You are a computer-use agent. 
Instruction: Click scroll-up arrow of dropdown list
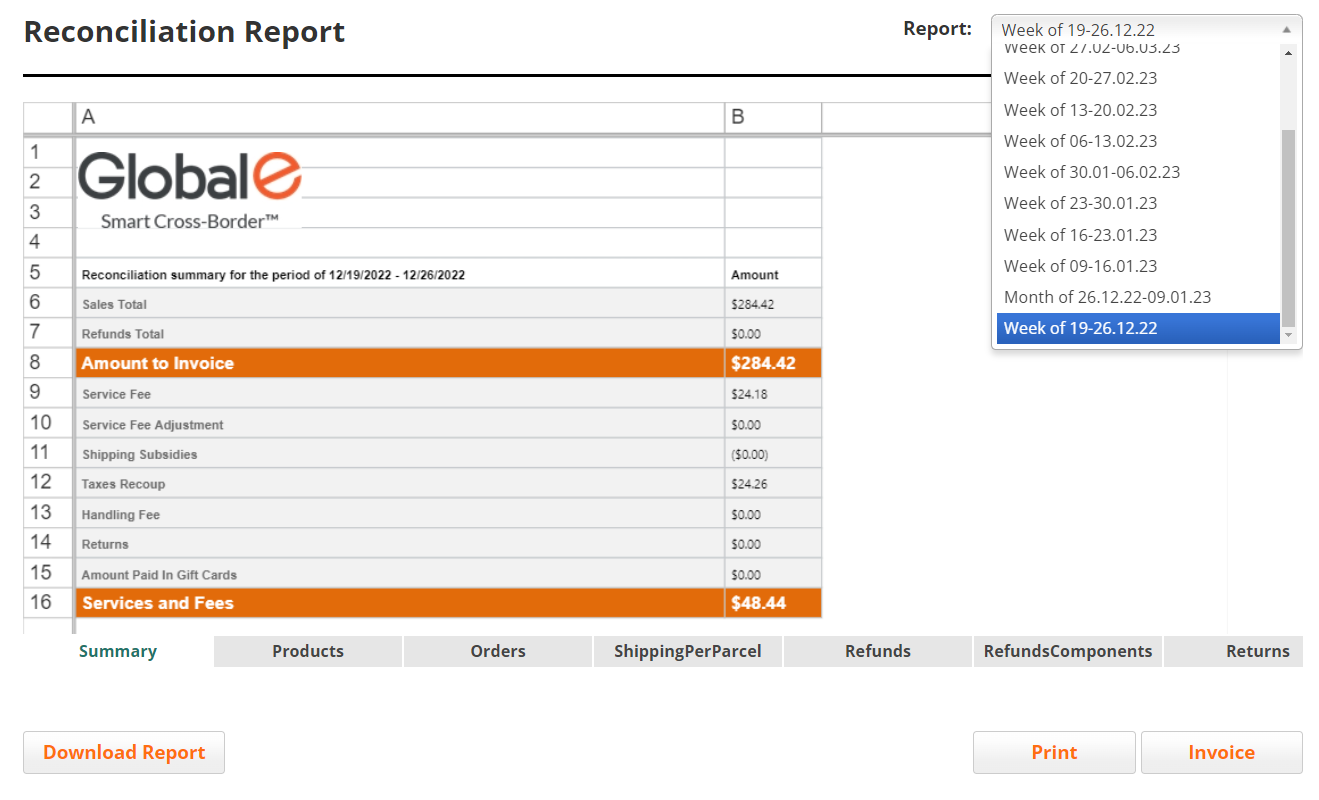point(1288,53)
